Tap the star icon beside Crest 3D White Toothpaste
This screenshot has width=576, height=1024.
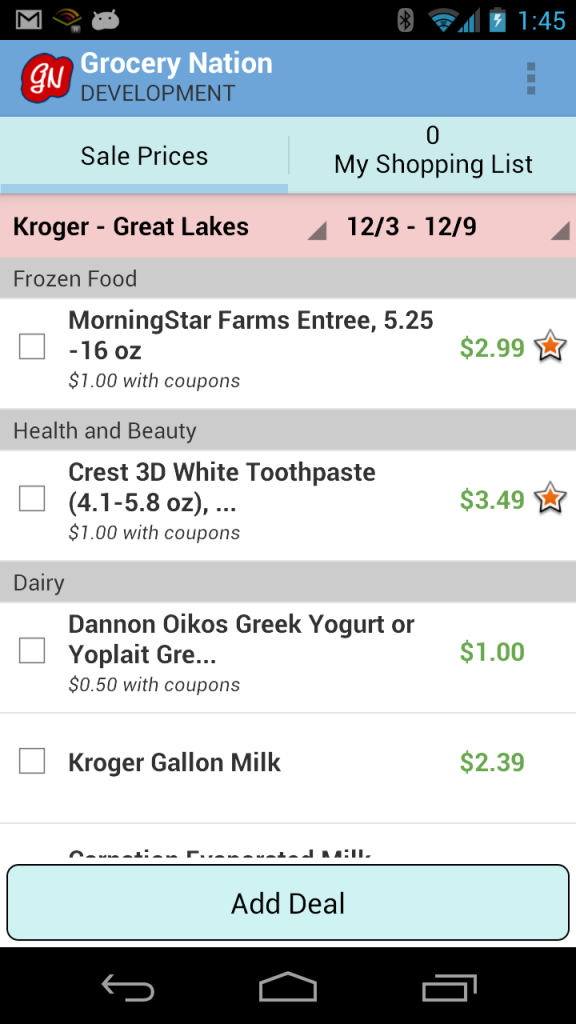coord(550,499)
